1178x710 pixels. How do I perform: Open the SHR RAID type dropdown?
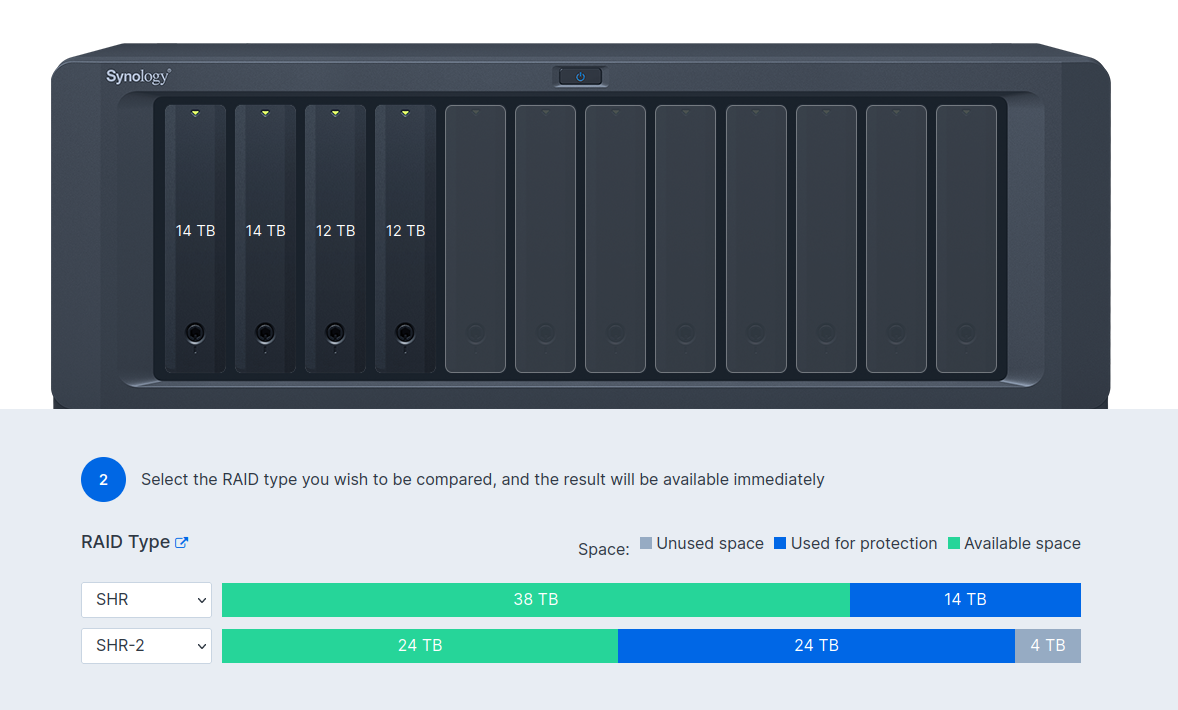(x=146, y=600)
